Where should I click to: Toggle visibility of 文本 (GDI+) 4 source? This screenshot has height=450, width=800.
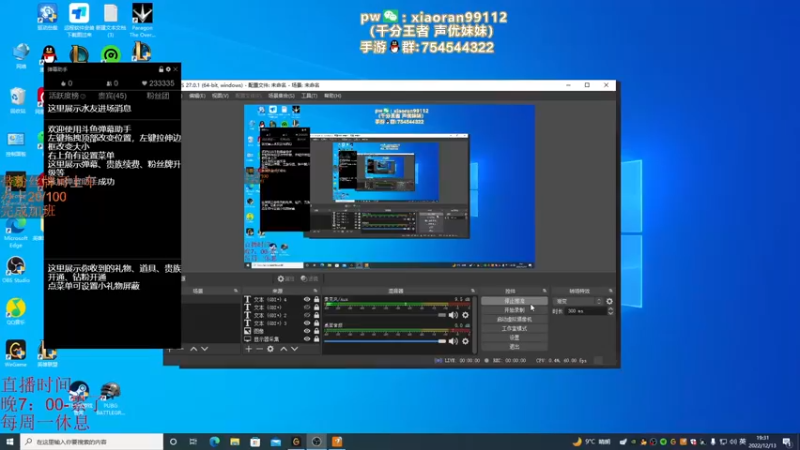pyautogui.click(x=307, y=299)
